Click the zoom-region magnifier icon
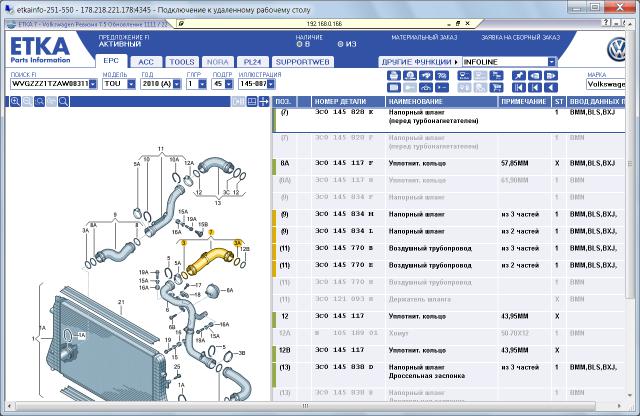Screen dimensions: 640x416 [40, 102]
